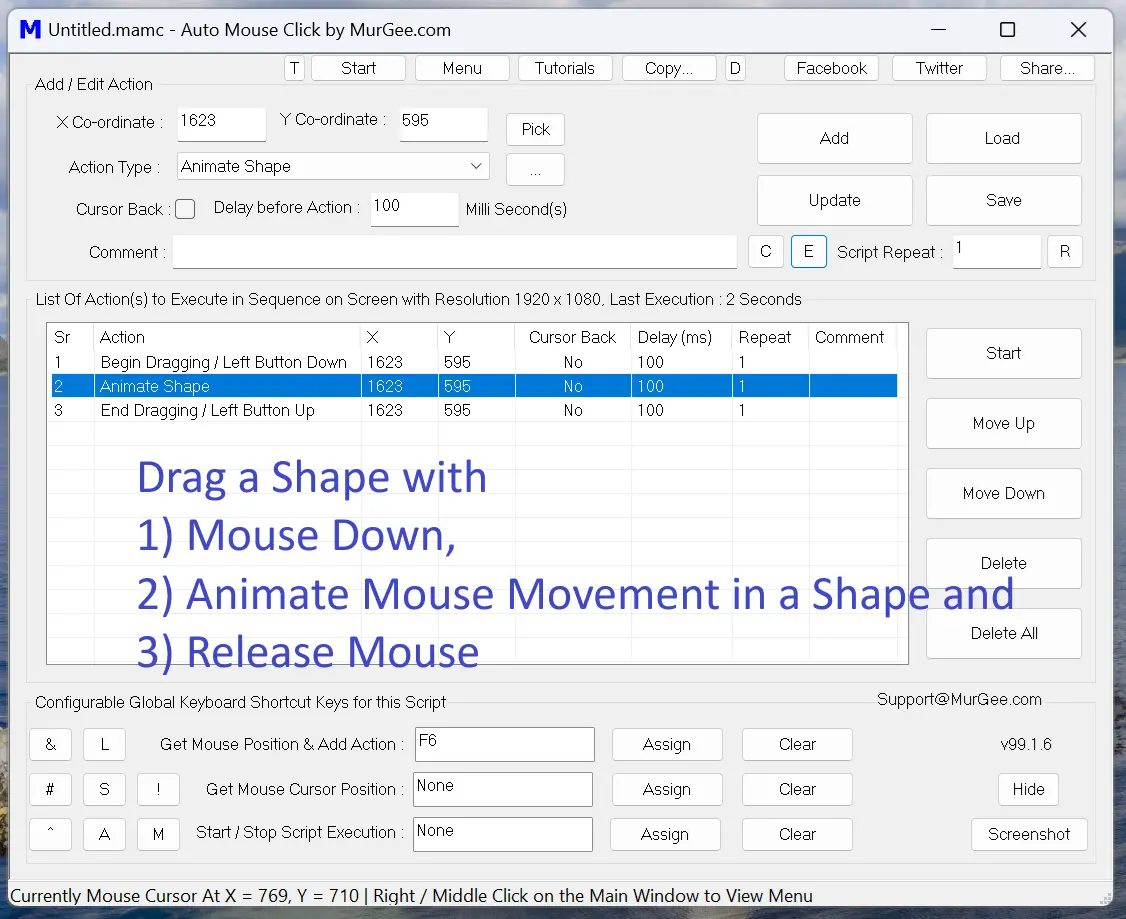This screenshot has width=1126, height=919.
Task: Click the small T toolbar button
Action: tap(294, 68)
